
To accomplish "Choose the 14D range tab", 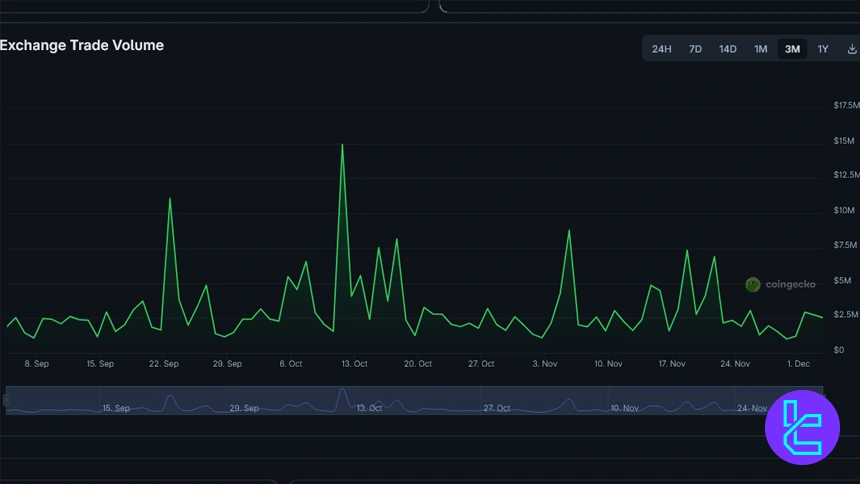I will 728,49.
